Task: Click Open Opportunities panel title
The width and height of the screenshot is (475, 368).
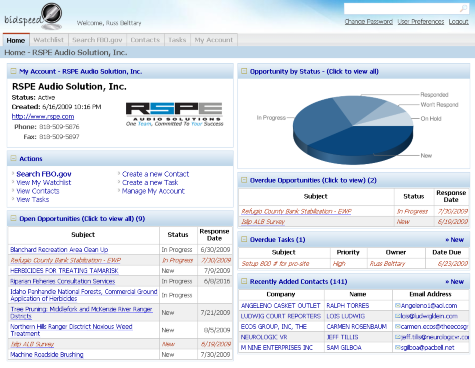Action: coord(82,219)
